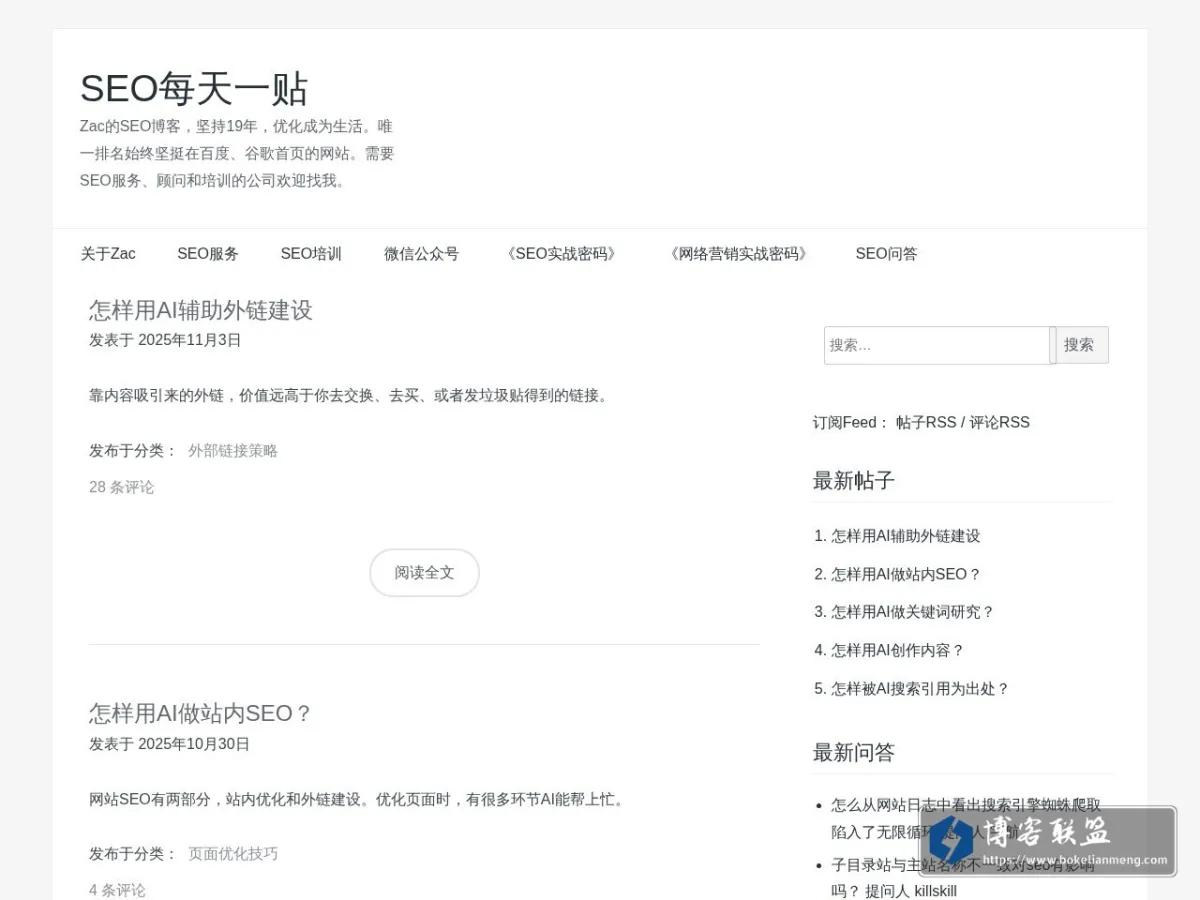Viewport: 1200px width, 900px height.
Task: Click the date 2025年11月3日
Action: point(190,340)
